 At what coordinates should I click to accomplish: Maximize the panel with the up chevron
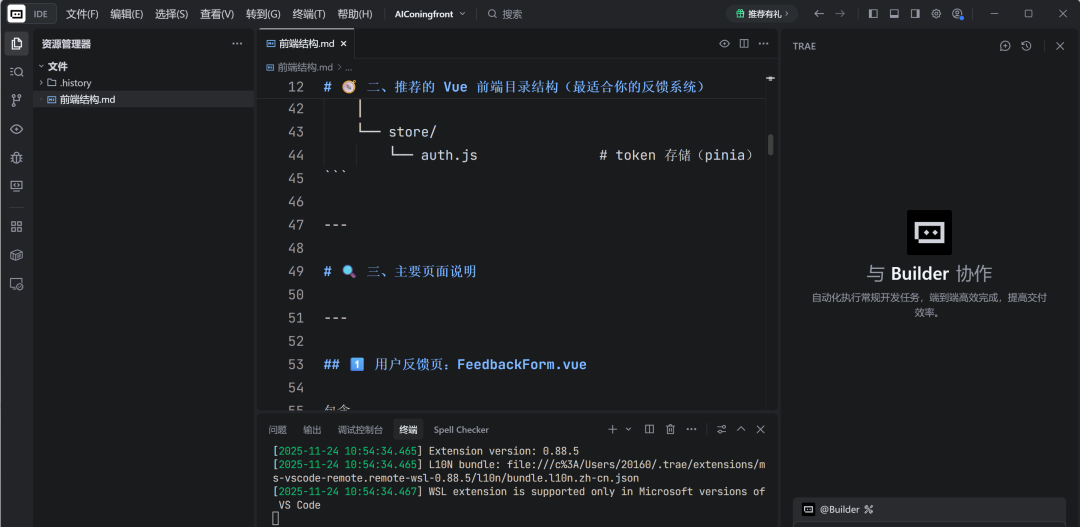pyautogui.click(x=741, y=429)
